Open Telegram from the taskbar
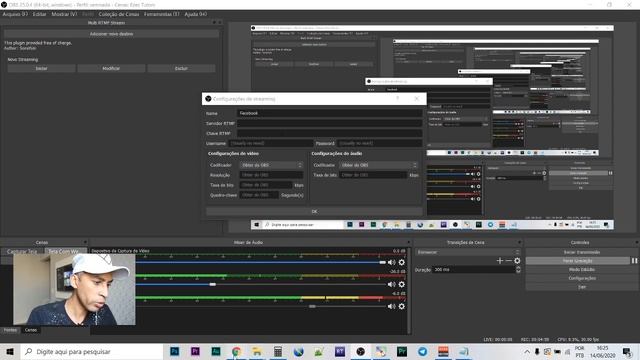The height and width of the screenshot is (360, 640). [x=422, y=351]
